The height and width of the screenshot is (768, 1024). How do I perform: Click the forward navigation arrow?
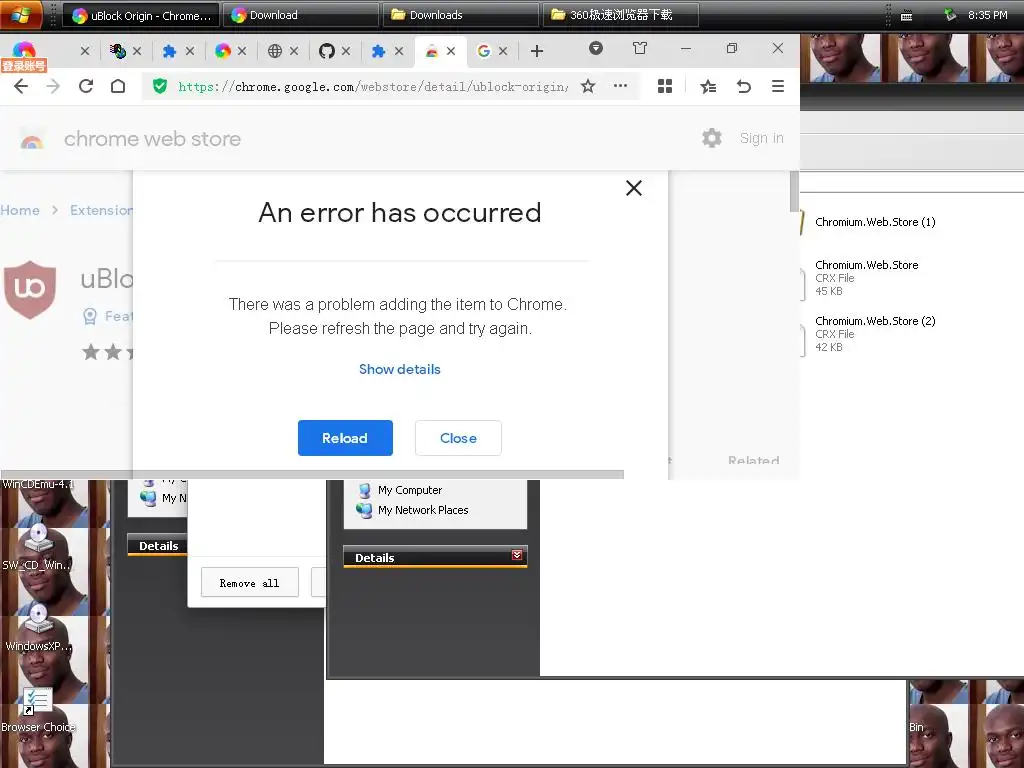click(53, 86)
